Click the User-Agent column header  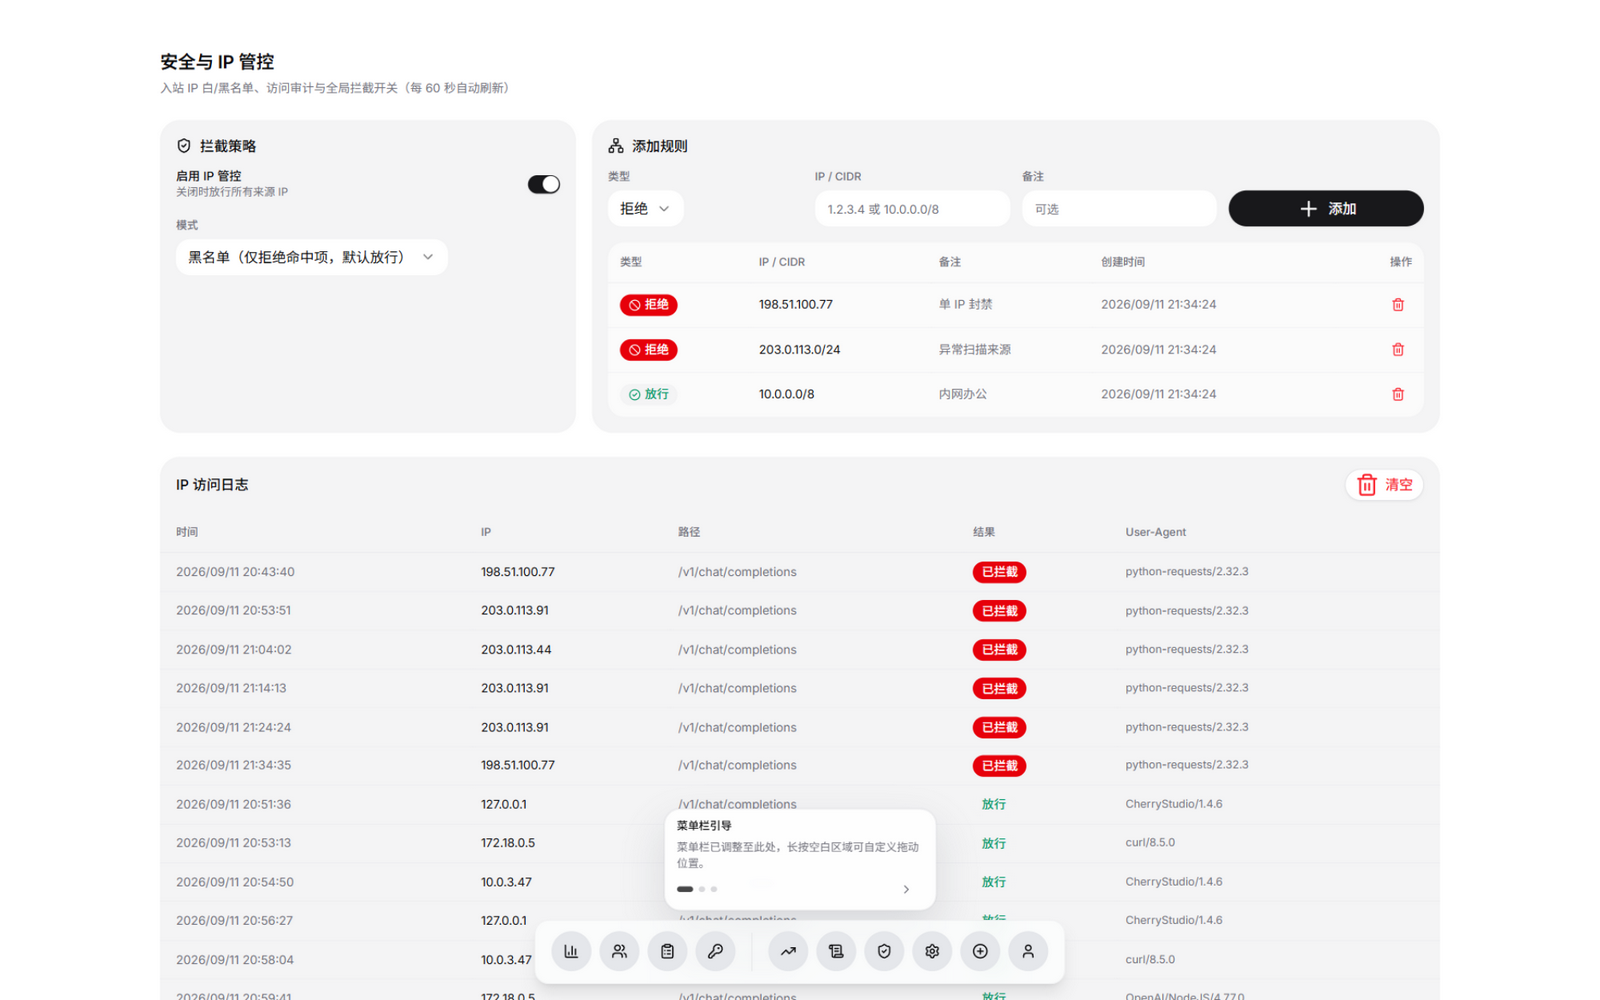tap(1156, 532)
